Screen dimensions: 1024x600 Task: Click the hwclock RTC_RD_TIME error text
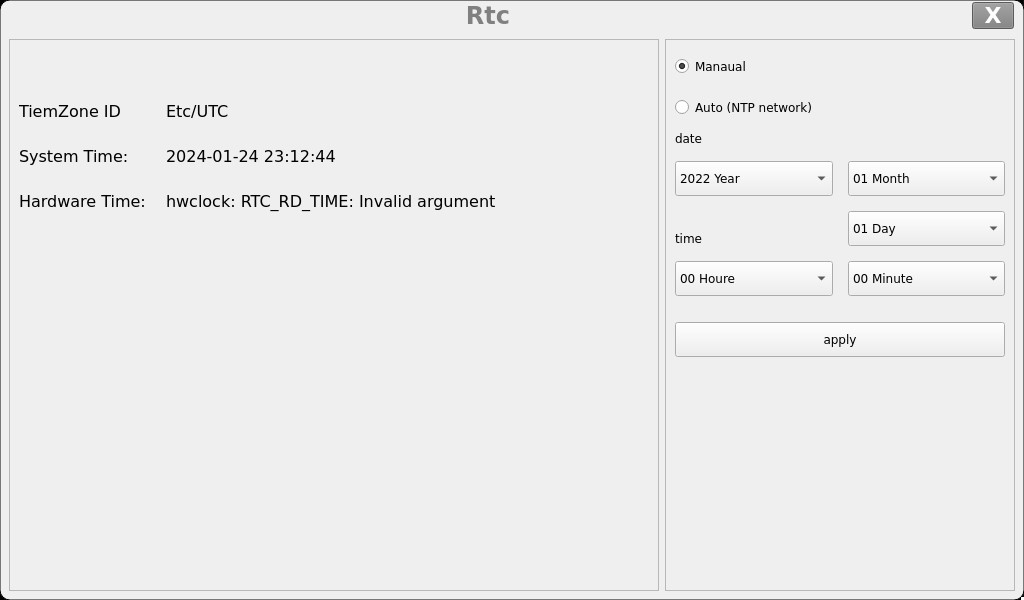click(330, 202)
